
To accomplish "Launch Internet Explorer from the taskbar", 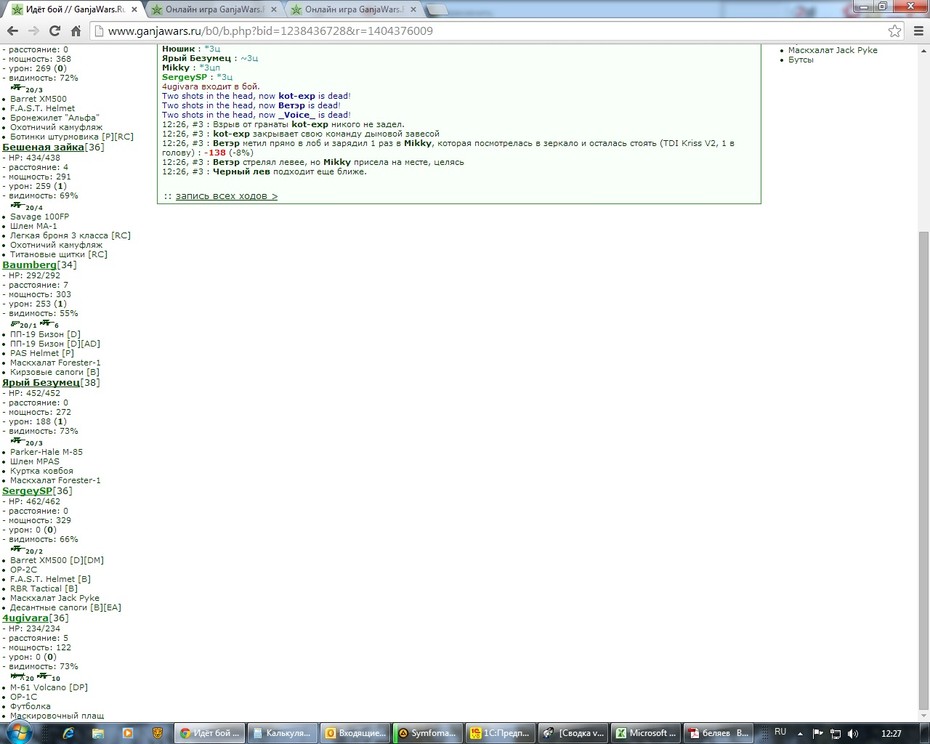I will tap(69, 733).
